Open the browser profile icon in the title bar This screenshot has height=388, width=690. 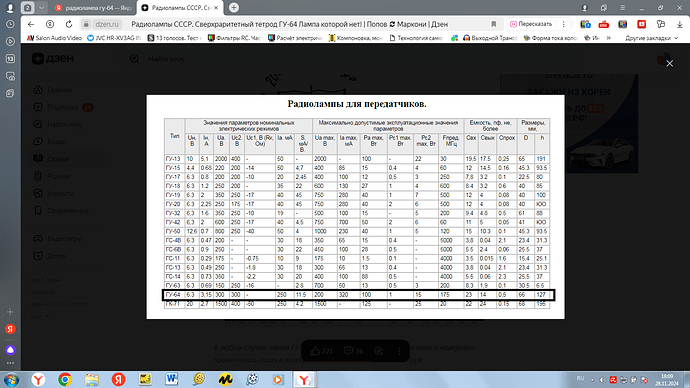584,8
